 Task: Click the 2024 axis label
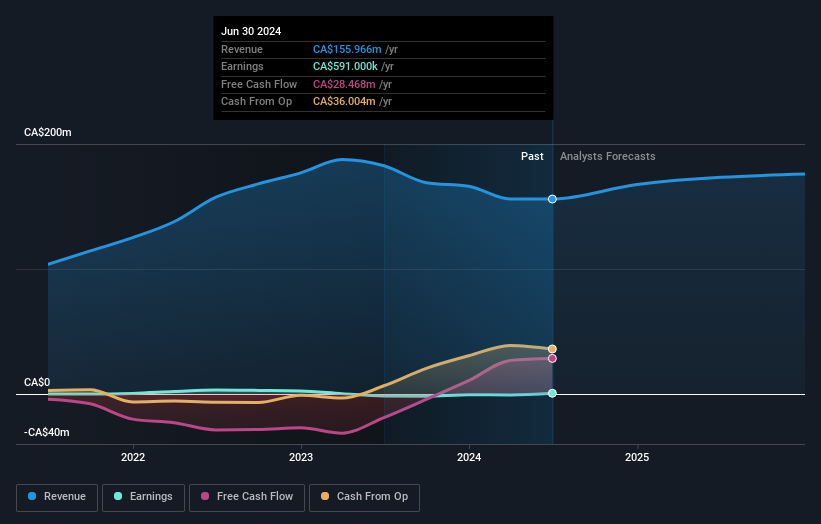(469, 458)
